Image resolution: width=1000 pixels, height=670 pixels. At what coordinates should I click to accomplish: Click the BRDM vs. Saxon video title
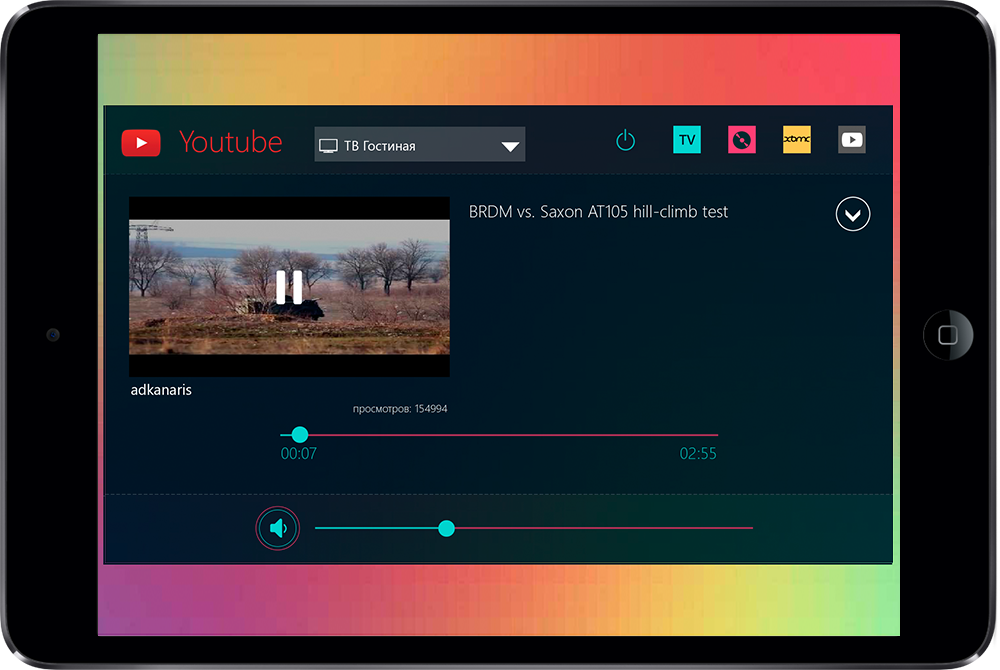coord(598,212)
